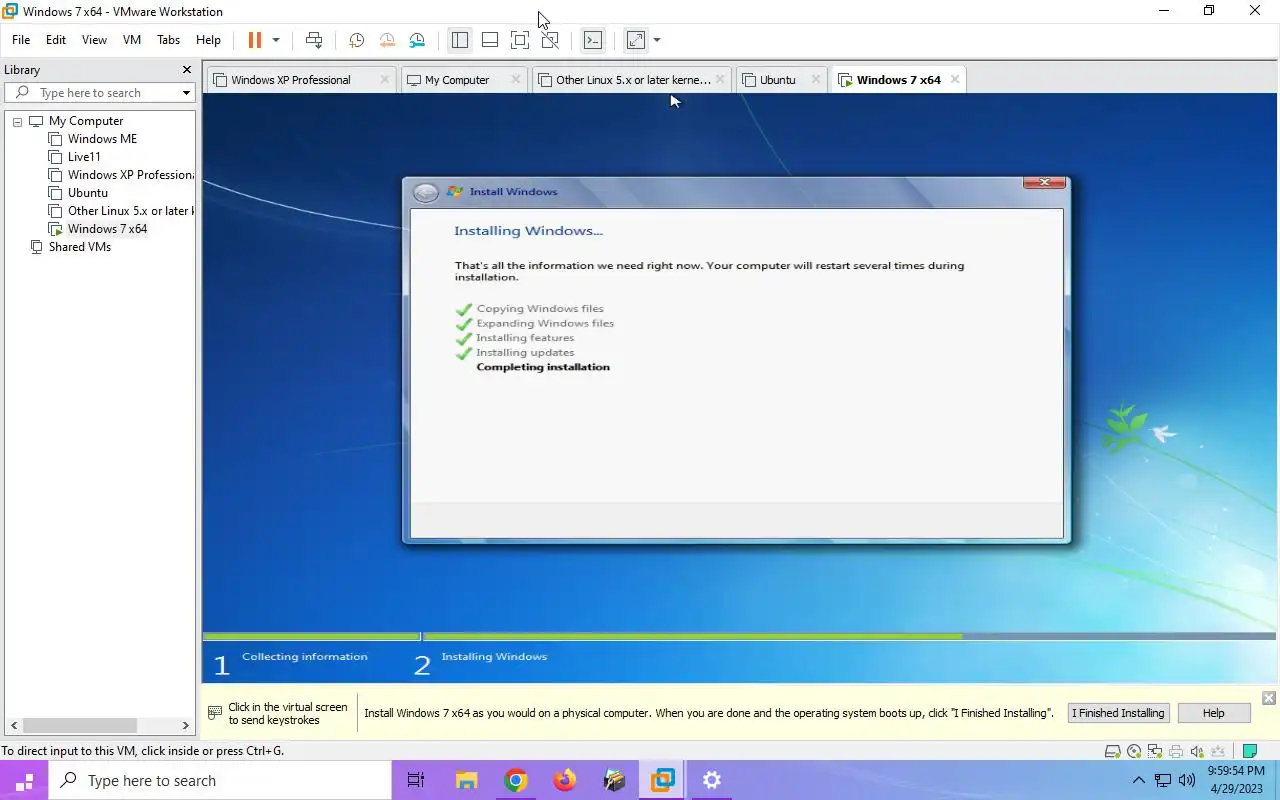The image size is (1280, 800).
Task: Click the stretch guest display icon
Action: pos(636,40)
